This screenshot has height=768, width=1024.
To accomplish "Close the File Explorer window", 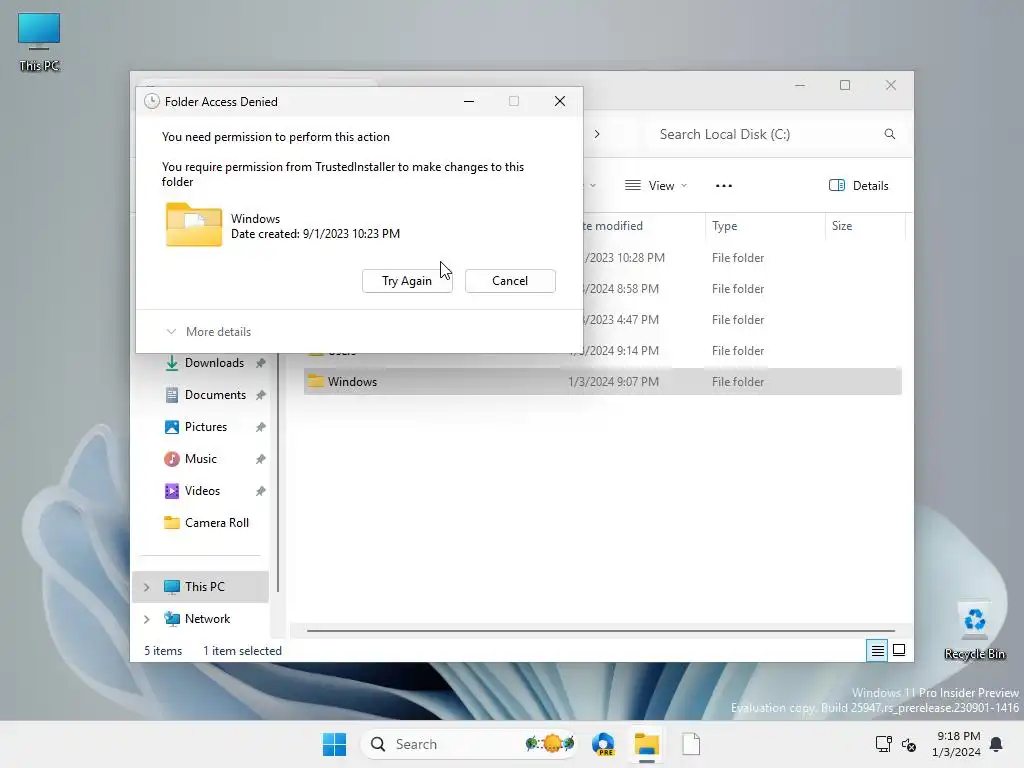I will [891, 86].
